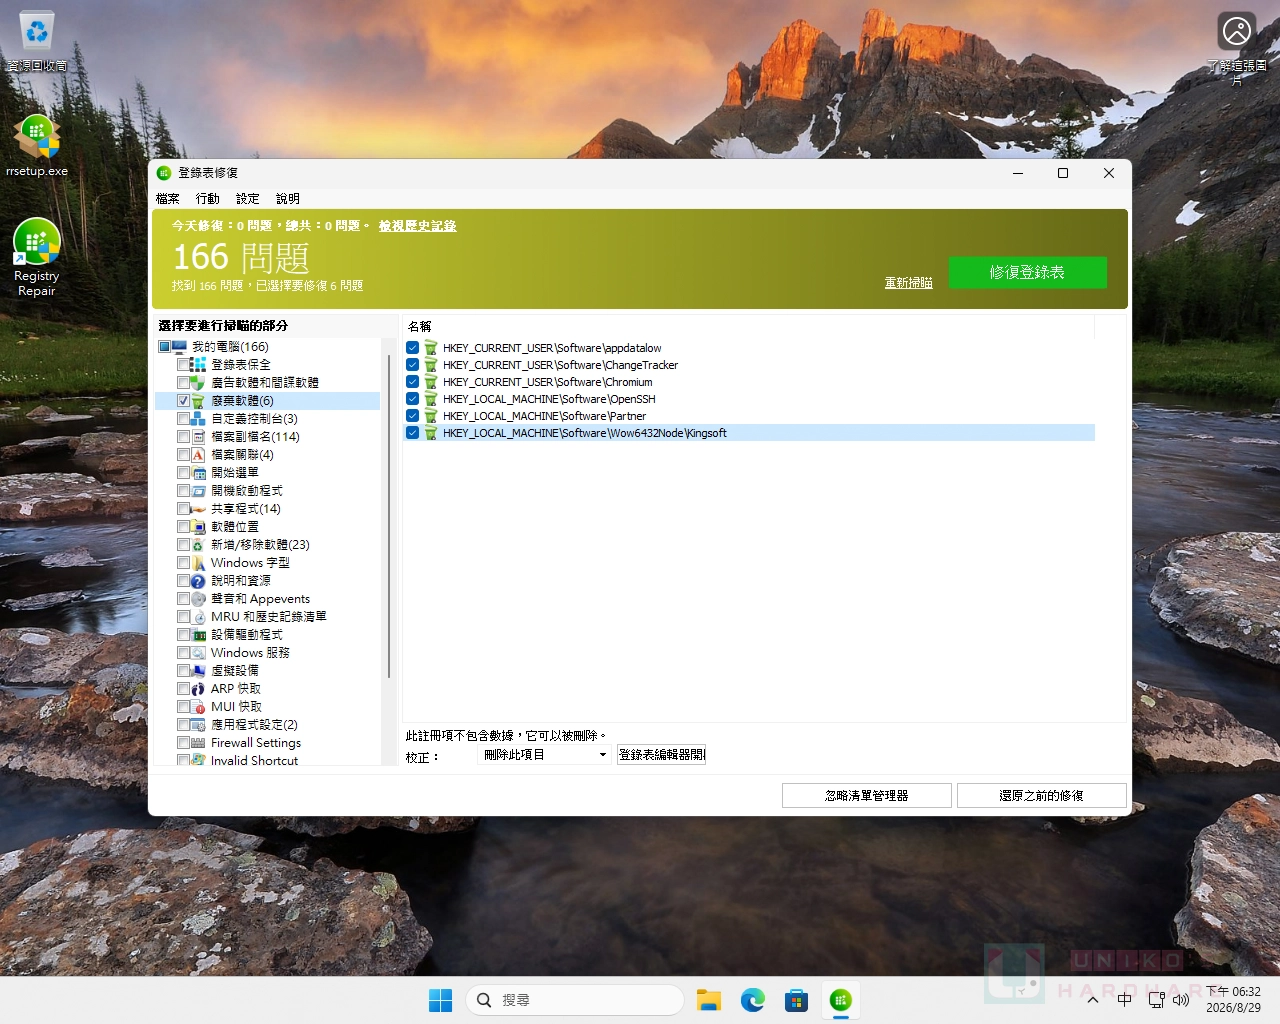The height and width of the screenshot is (1024, 1280).
Task: Check the 新增/移除軟體(23) checkbox
Action: click(x=183, y=544)
